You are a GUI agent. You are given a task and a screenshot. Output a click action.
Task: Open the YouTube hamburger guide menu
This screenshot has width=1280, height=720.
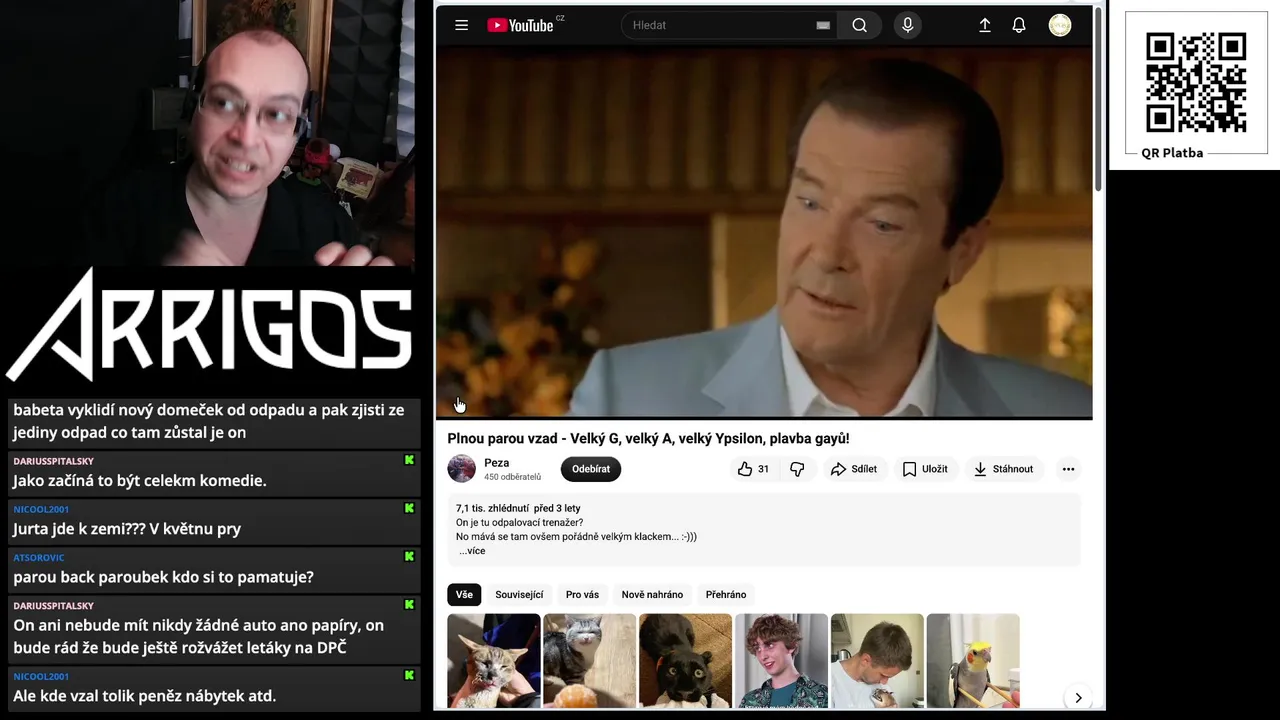[x=461, y=25]
